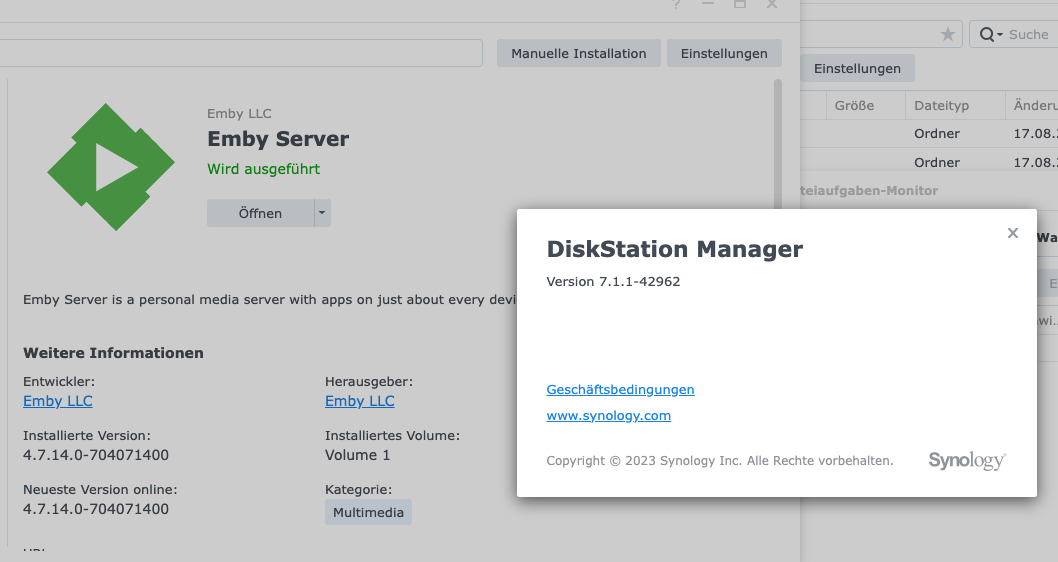Open the magnifier search options dropdown
Viewport: 1058px width, 562px height.
(990, 35)
